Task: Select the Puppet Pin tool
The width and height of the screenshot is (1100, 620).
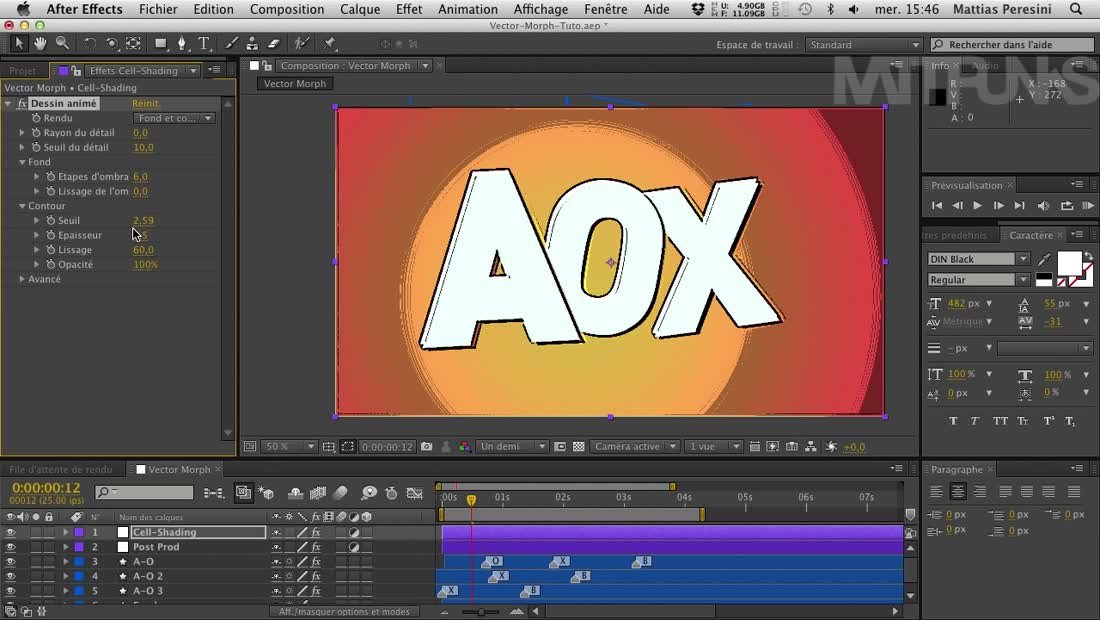Action: 330,44
